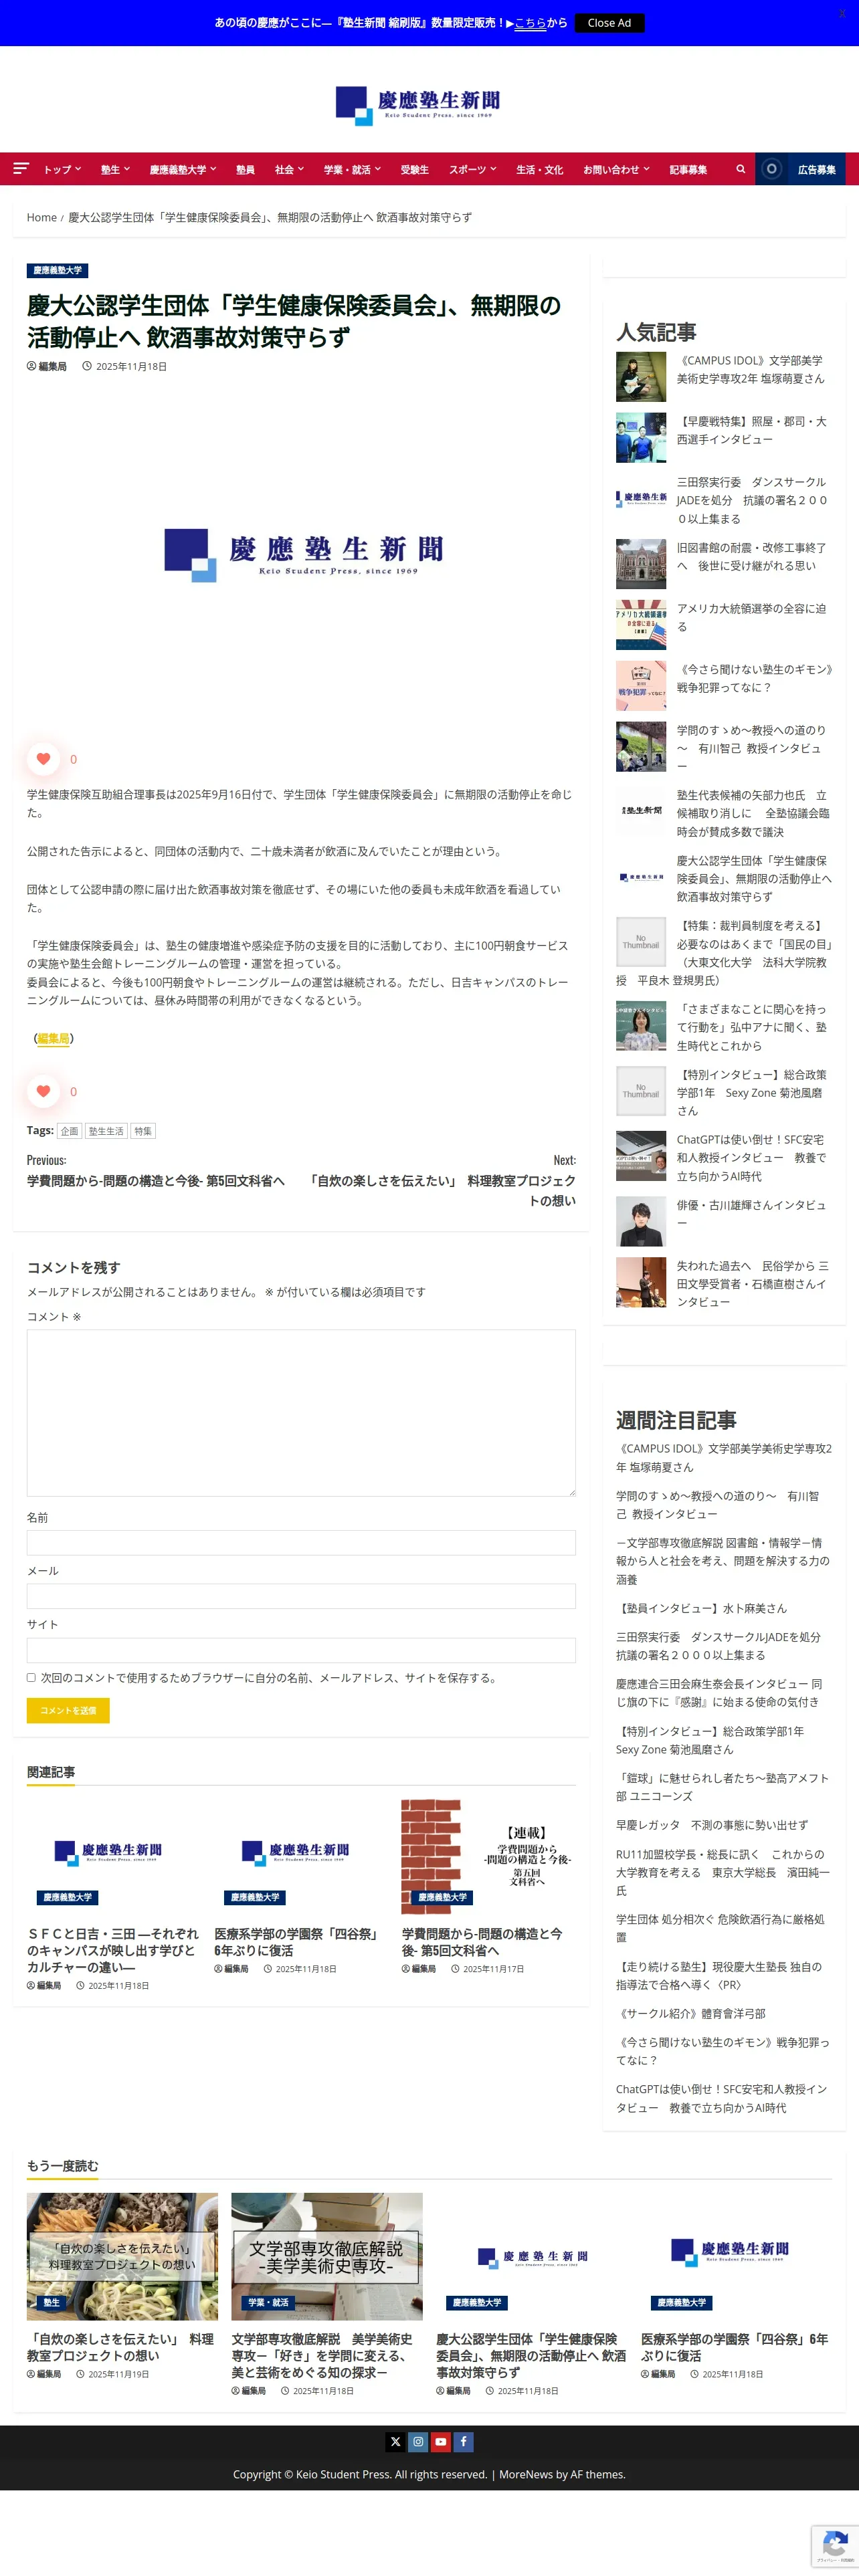Open related article 医療系学部の学園祭 四谷祭 title
The width and height of the screenshot is (859, 2576).
pyautogui.click(x=298, y=1942)
